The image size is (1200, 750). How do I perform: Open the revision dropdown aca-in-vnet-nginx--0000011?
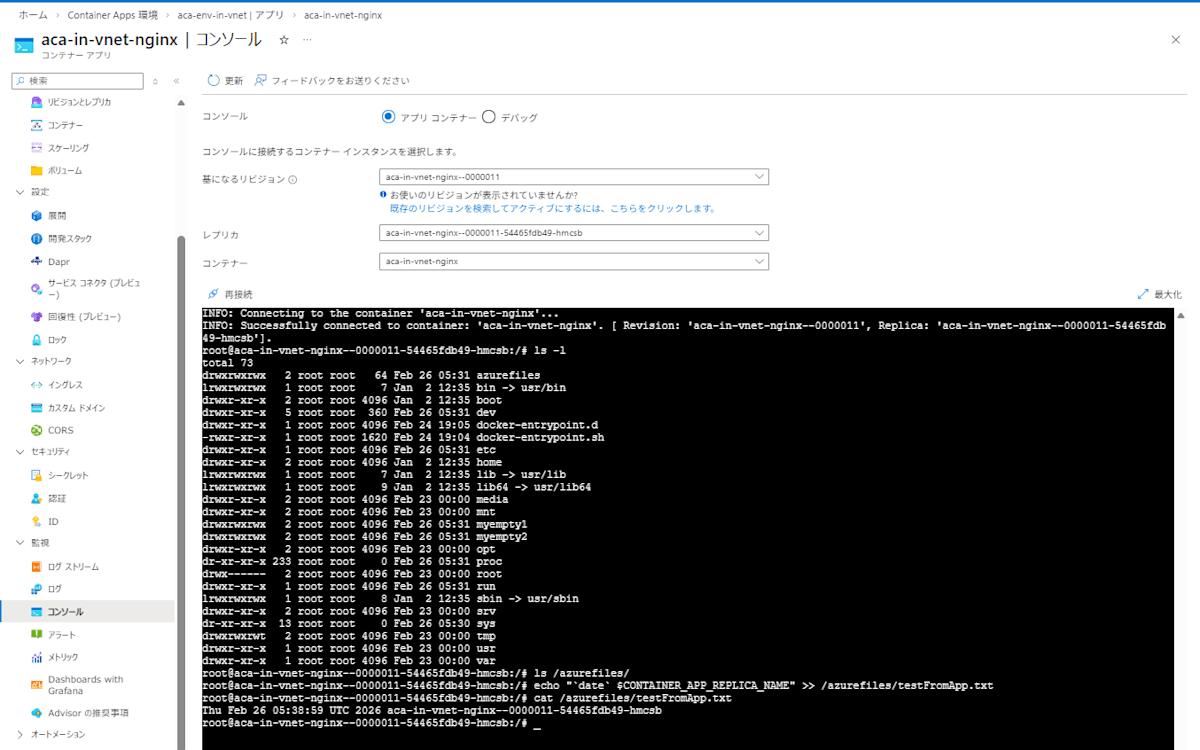[574, 177]
